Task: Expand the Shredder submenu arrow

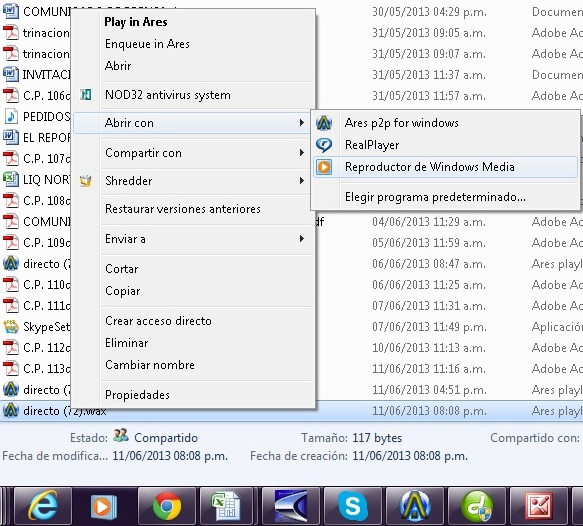Action: click(302, 181)
